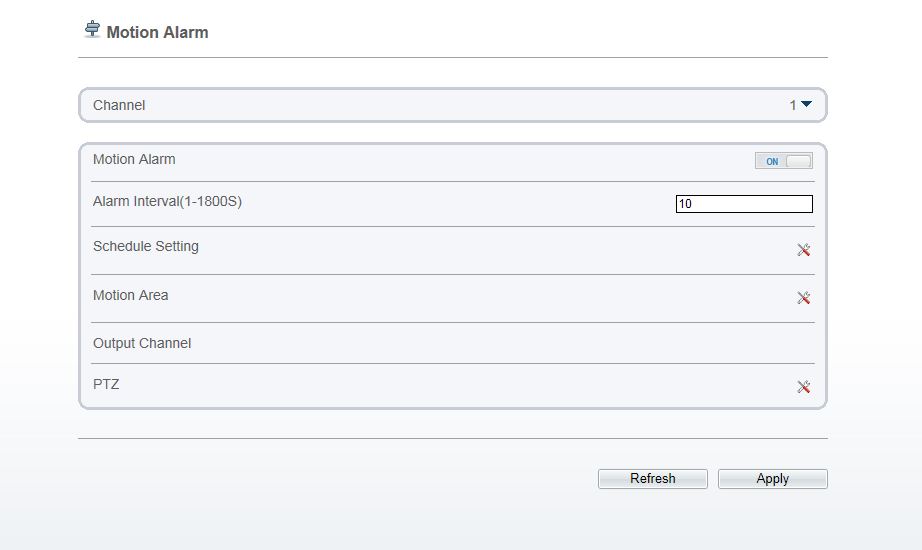Screen dimensions: 922x550
Task: Click the Motion Alarm page title text
Action: [158, 32]
